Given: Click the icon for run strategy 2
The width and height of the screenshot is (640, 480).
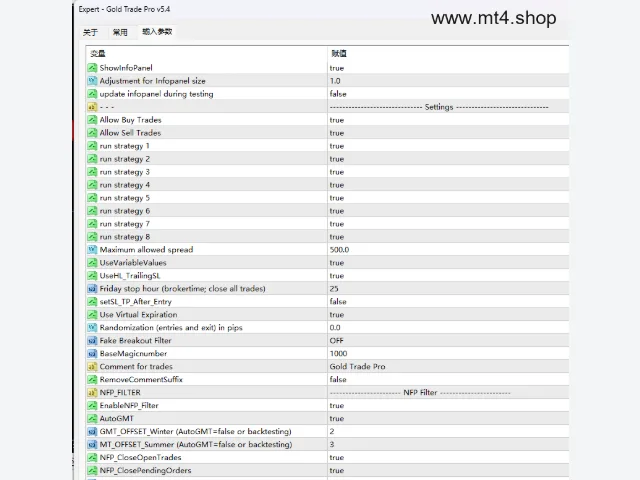Looking at the screenshot, I should [x=92, y=159].
